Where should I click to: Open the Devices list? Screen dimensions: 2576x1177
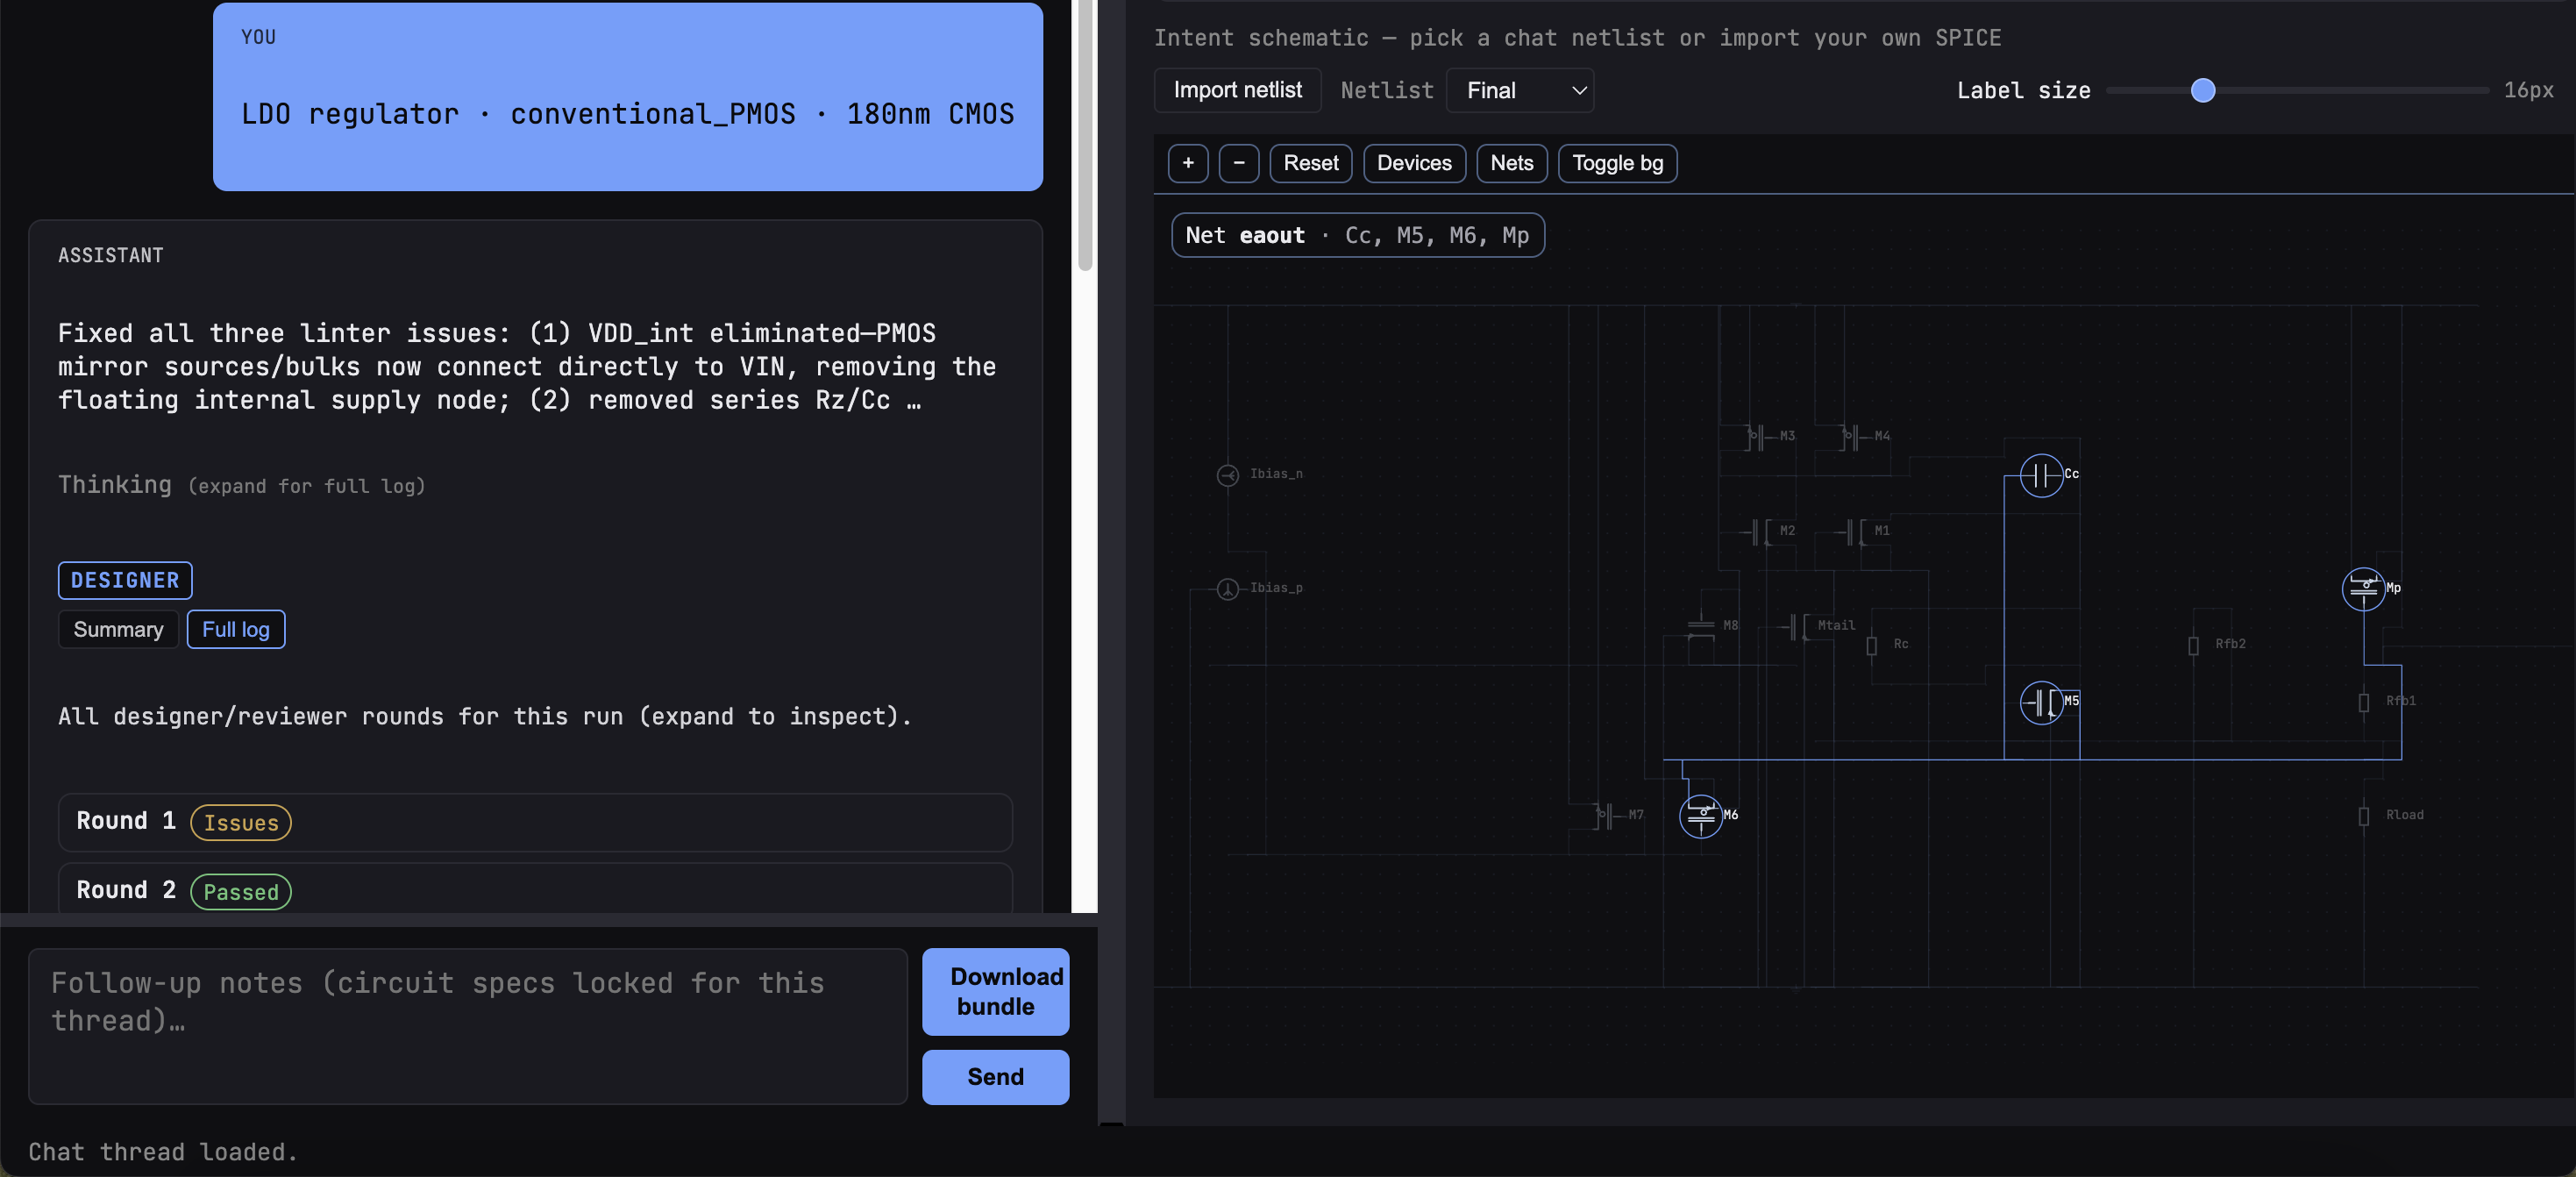(x=1414, y=163)
